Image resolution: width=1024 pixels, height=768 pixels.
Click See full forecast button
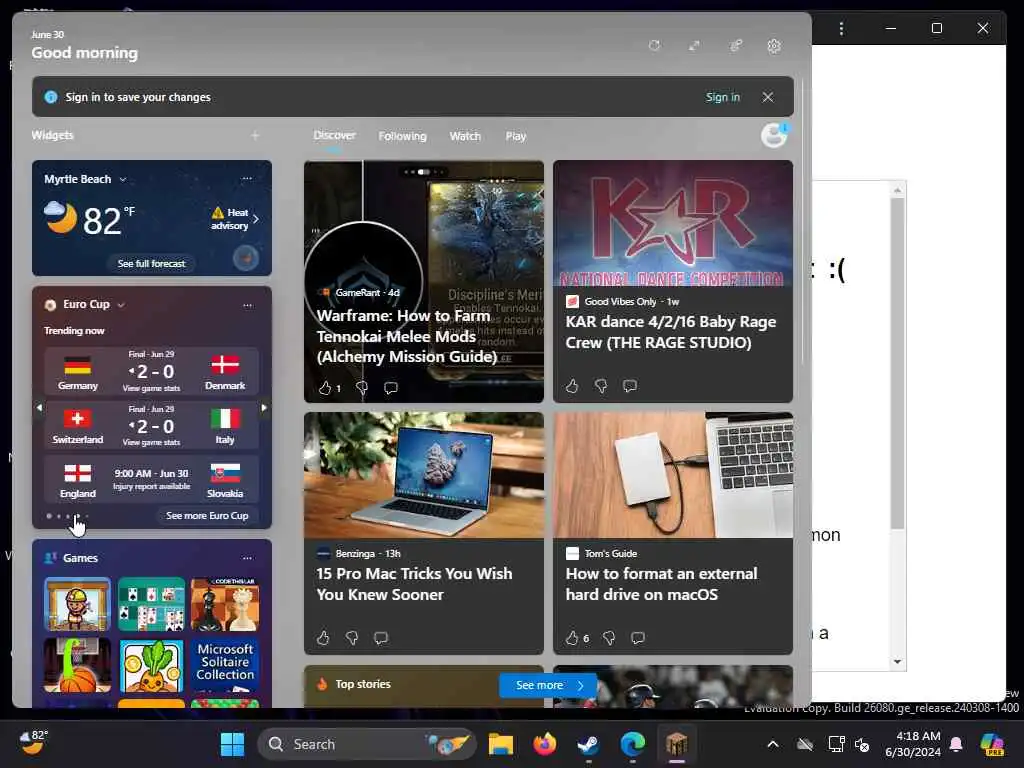tap(152, 263)
